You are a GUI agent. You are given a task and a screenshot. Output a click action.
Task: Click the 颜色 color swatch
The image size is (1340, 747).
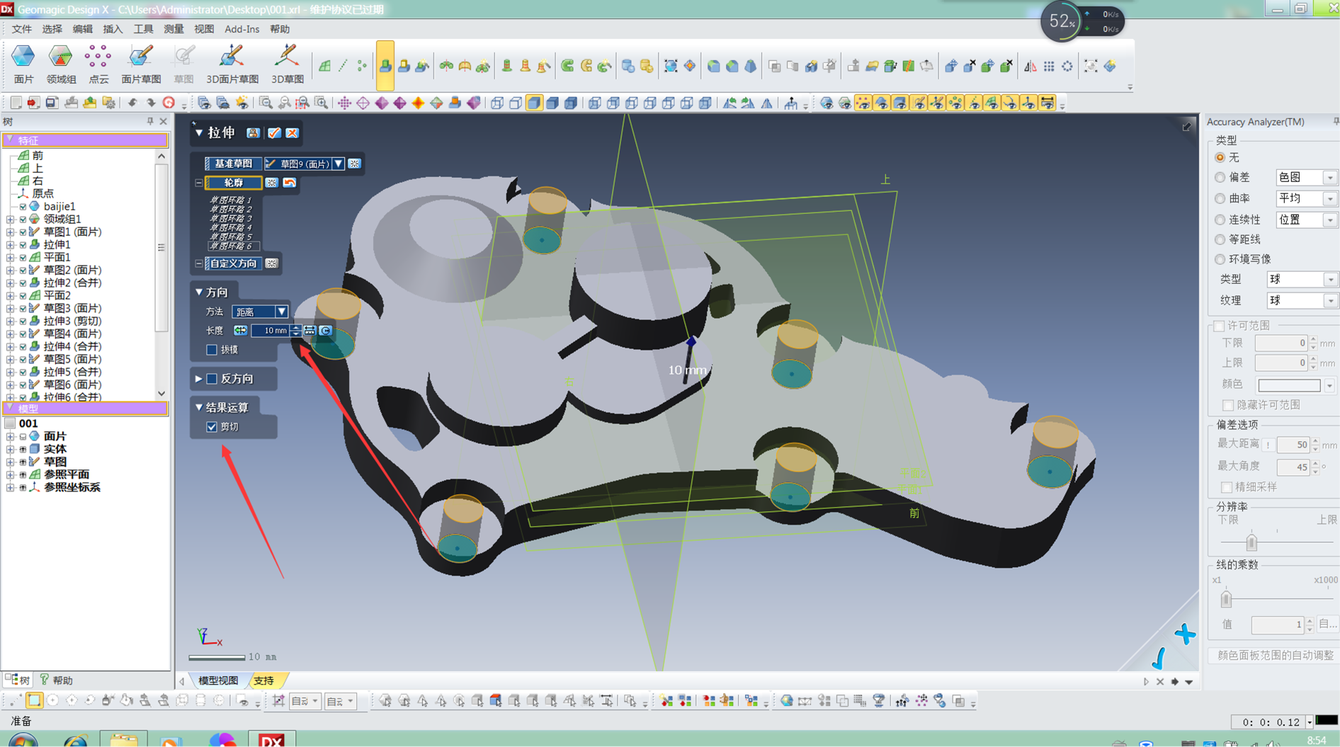click(x=1289, y=384)
